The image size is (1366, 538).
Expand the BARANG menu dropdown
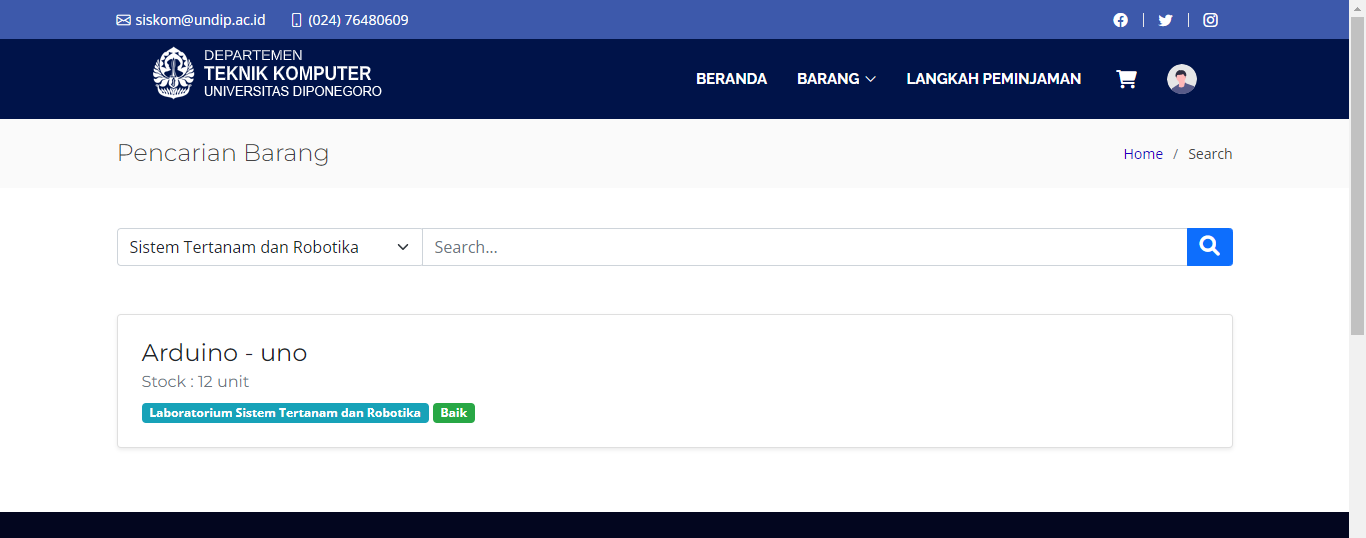click(836, 79)
